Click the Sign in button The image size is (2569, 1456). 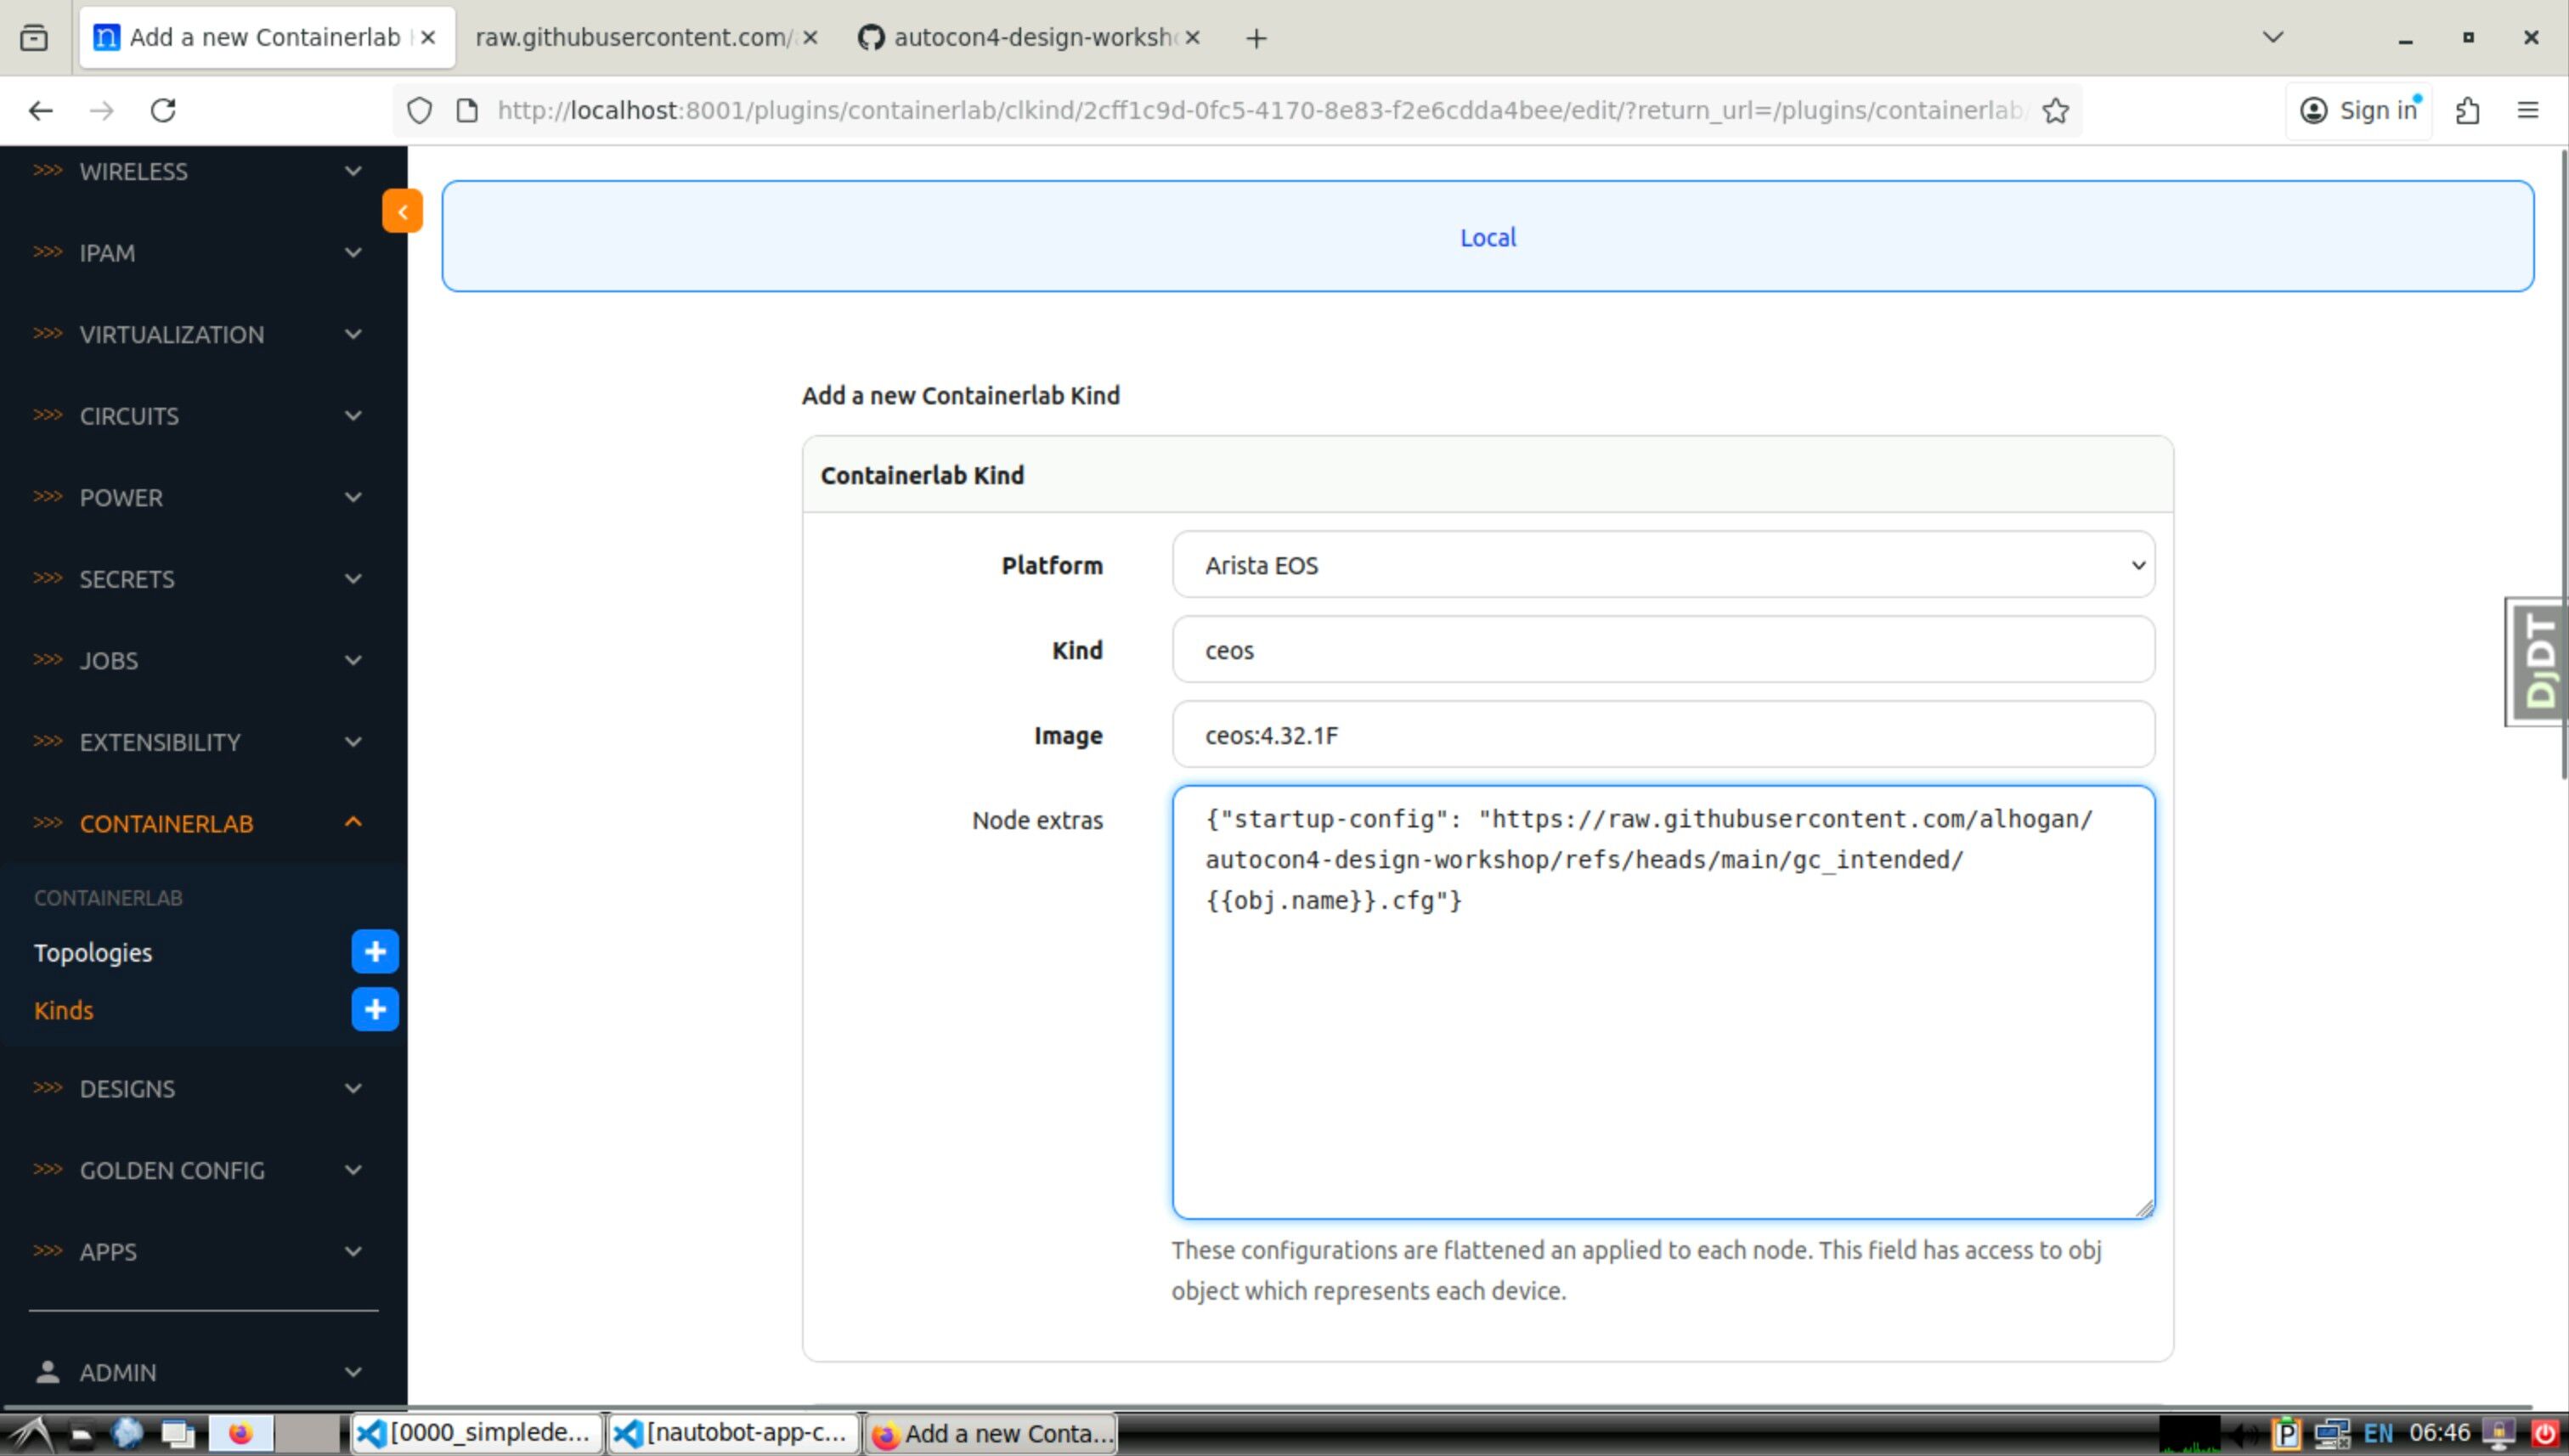click(x=2359, y=110)
